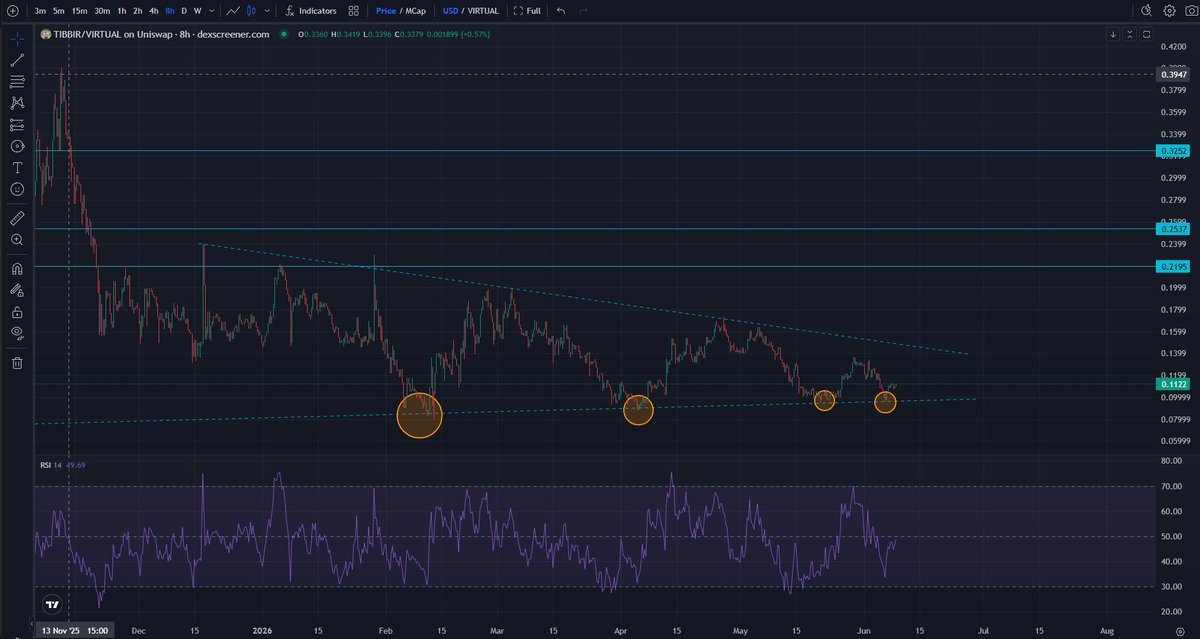Viewport: 1200px width, 639px height.
Task: Select the ruler Measure tool
Action: pos(17,217)
